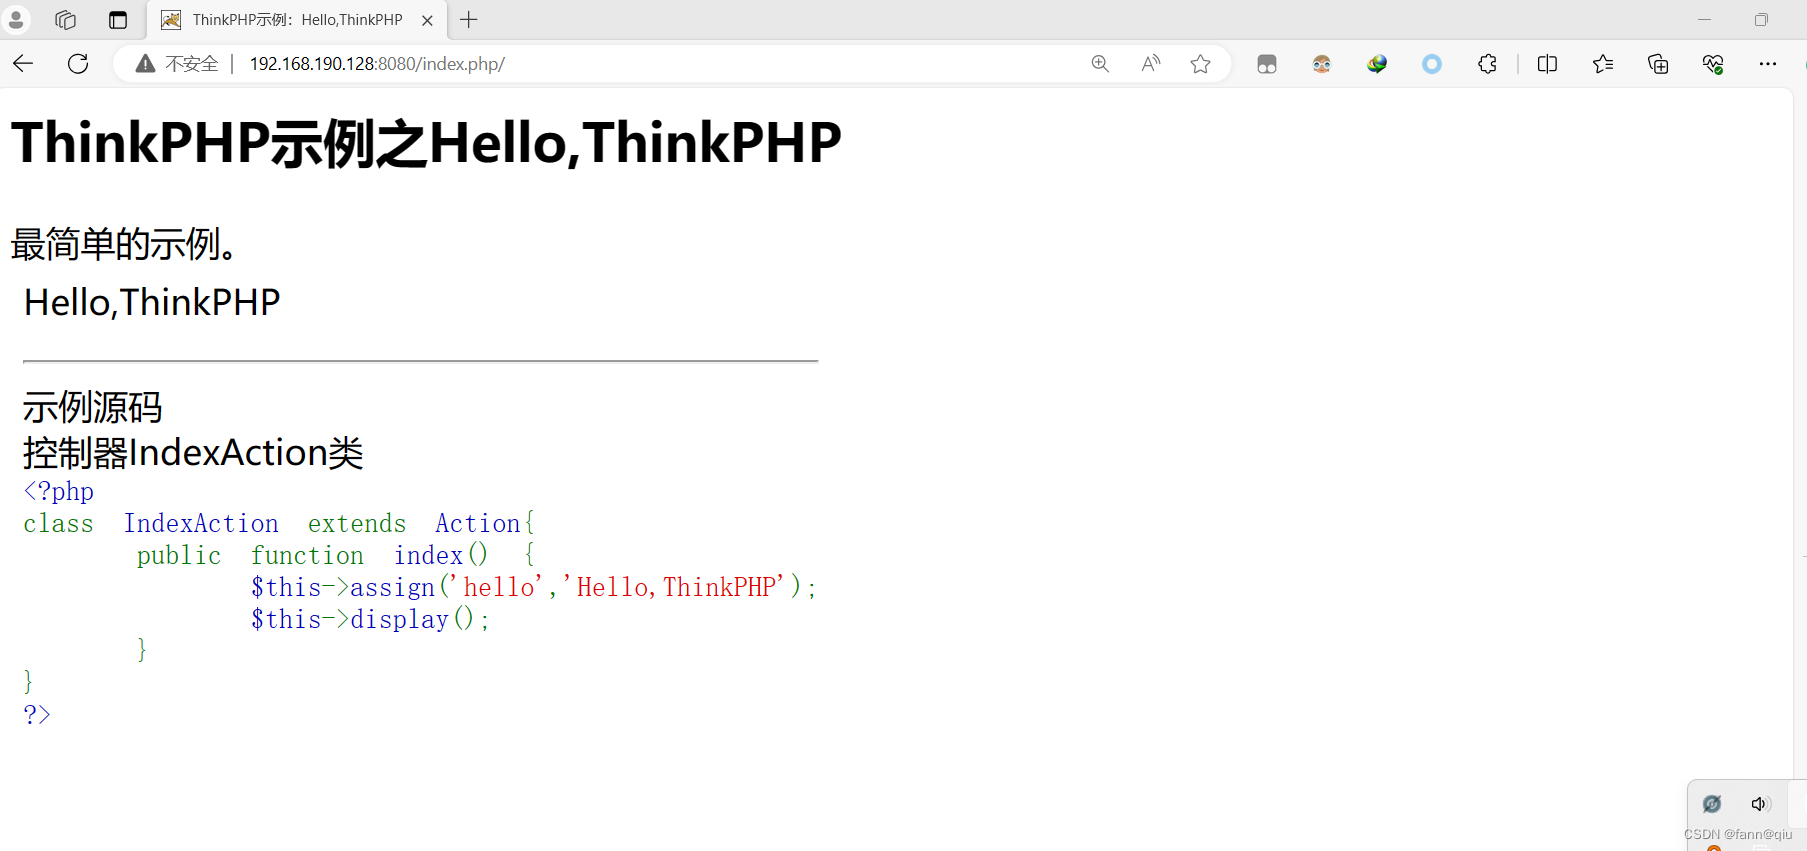Close the ThinkPHP示例 tab
1807x851 pixels.
click(427, 20)
